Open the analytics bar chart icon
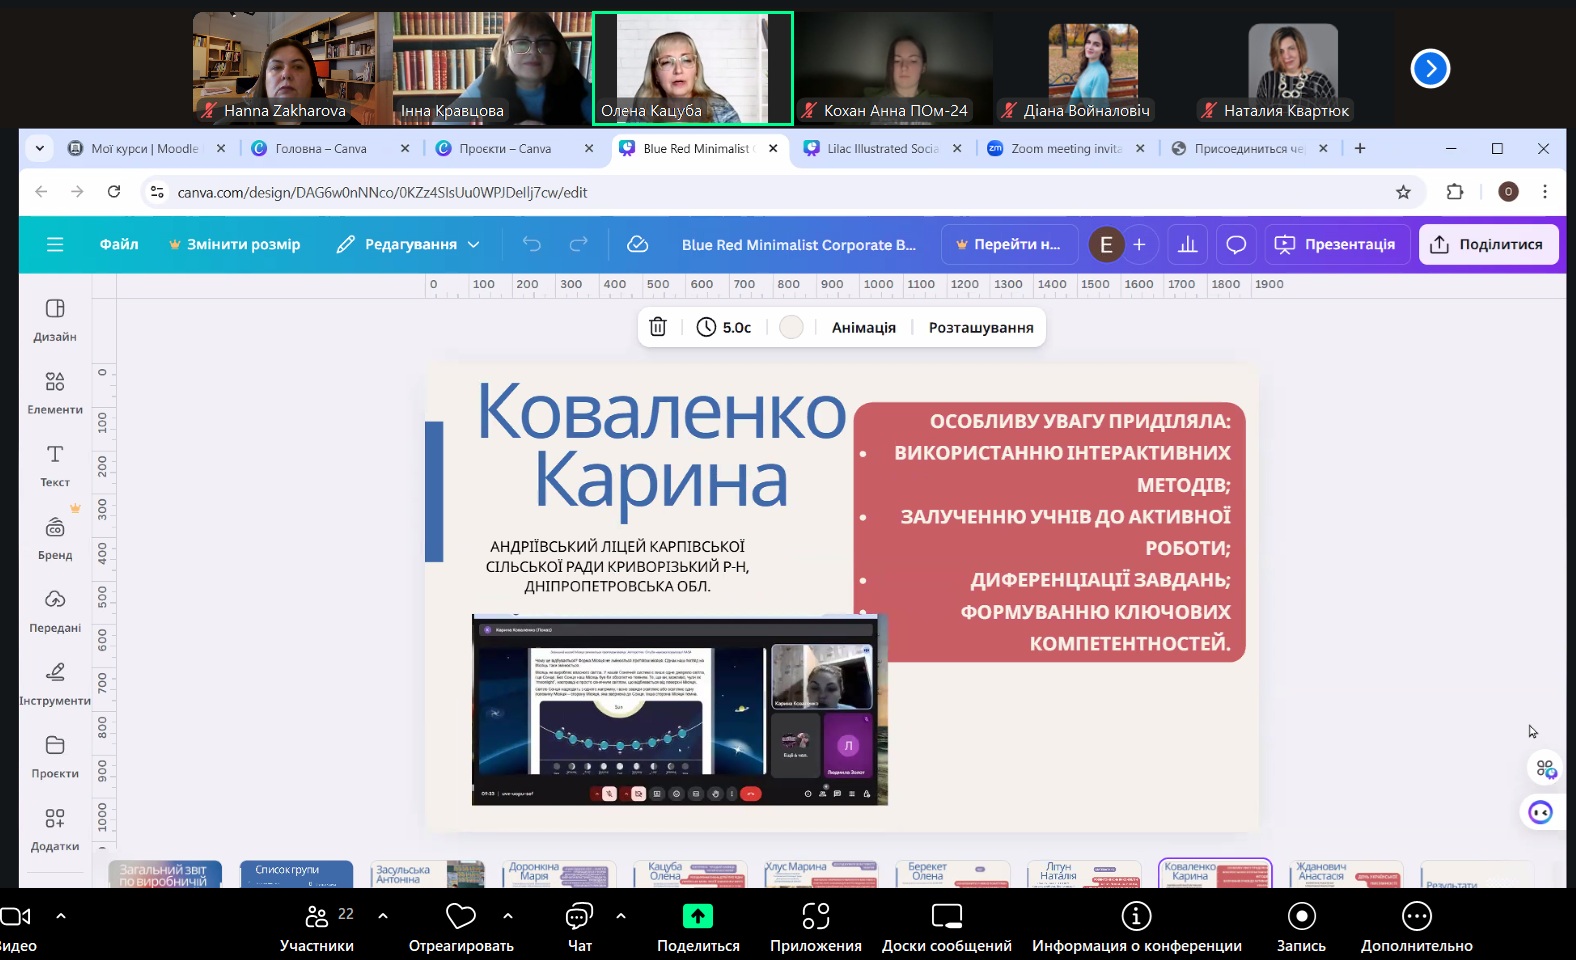The height and width of the screenshot is (960, 1576). click(1188, 245)
